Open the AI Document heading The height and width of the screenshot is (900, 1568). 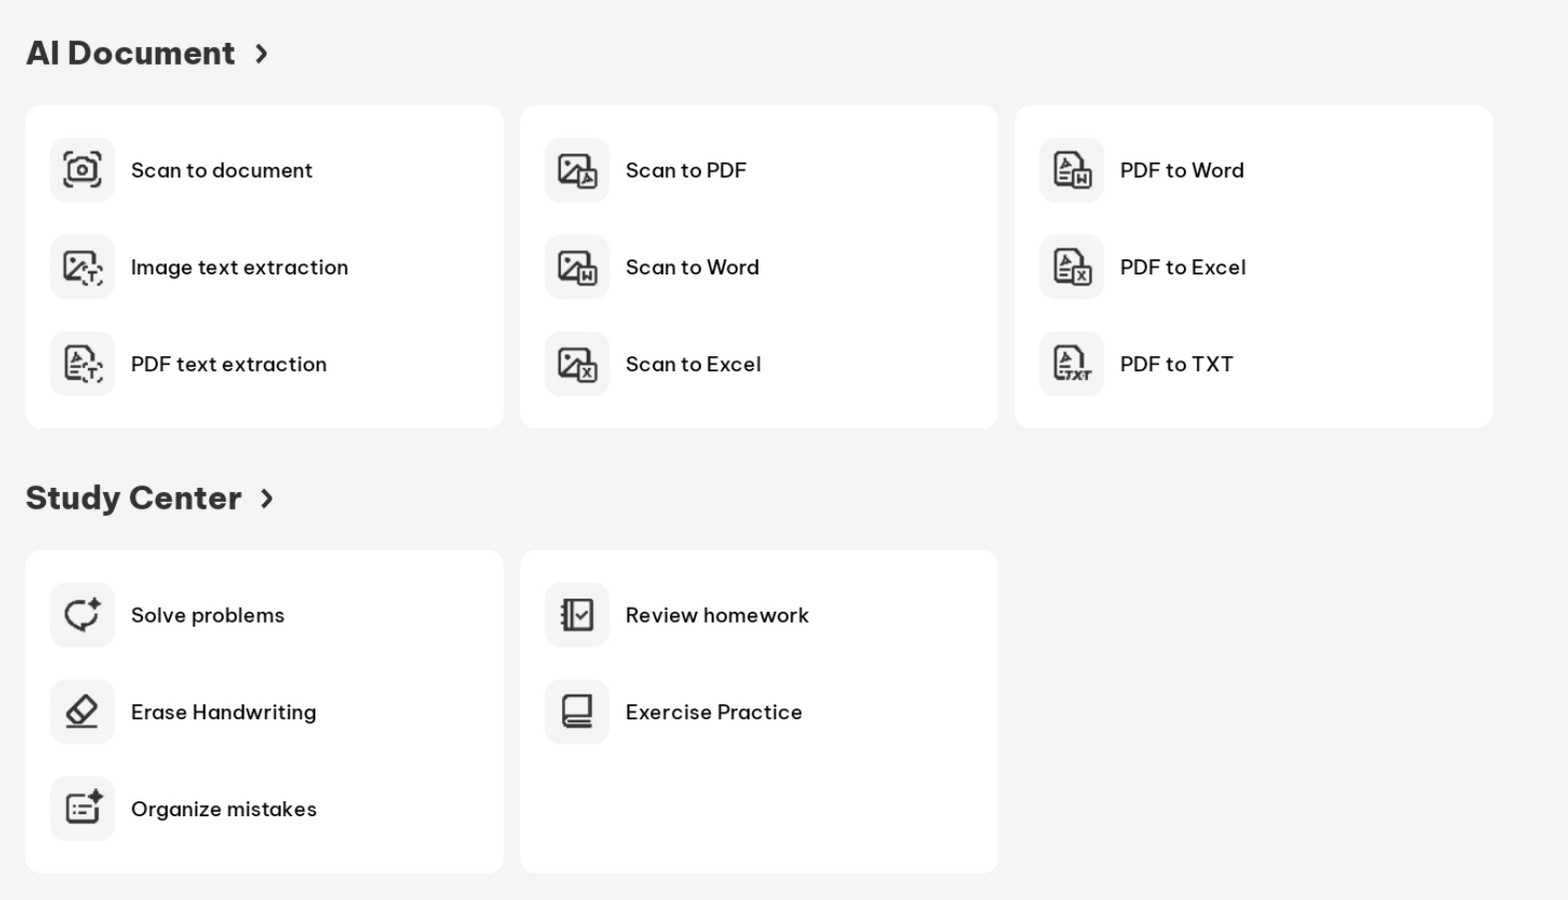tap(131, 53)
